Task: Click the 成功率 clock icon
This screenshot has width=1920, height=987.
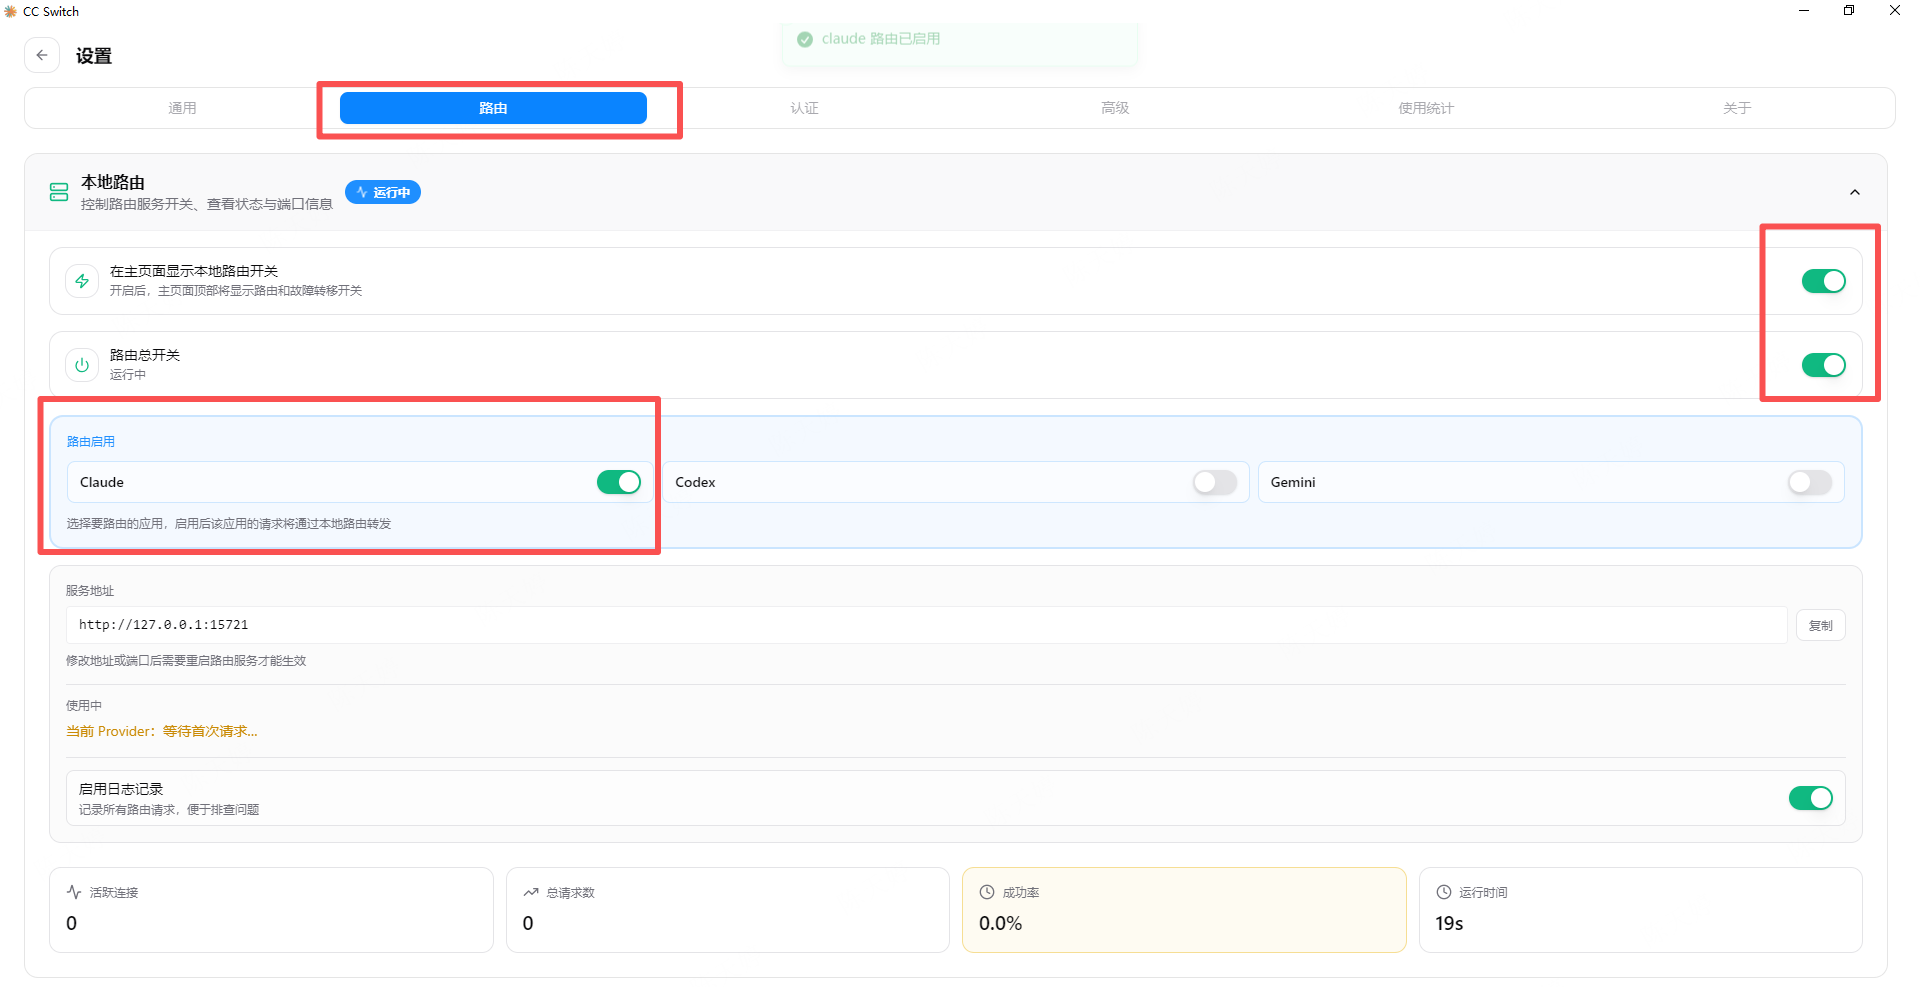Action: [x=987, y=892]
